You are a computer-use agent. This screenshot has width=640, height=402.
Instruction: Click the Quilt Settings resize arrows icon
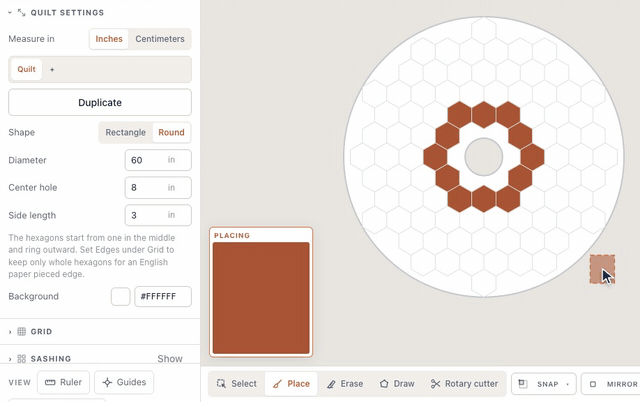[x=22, y=13]
